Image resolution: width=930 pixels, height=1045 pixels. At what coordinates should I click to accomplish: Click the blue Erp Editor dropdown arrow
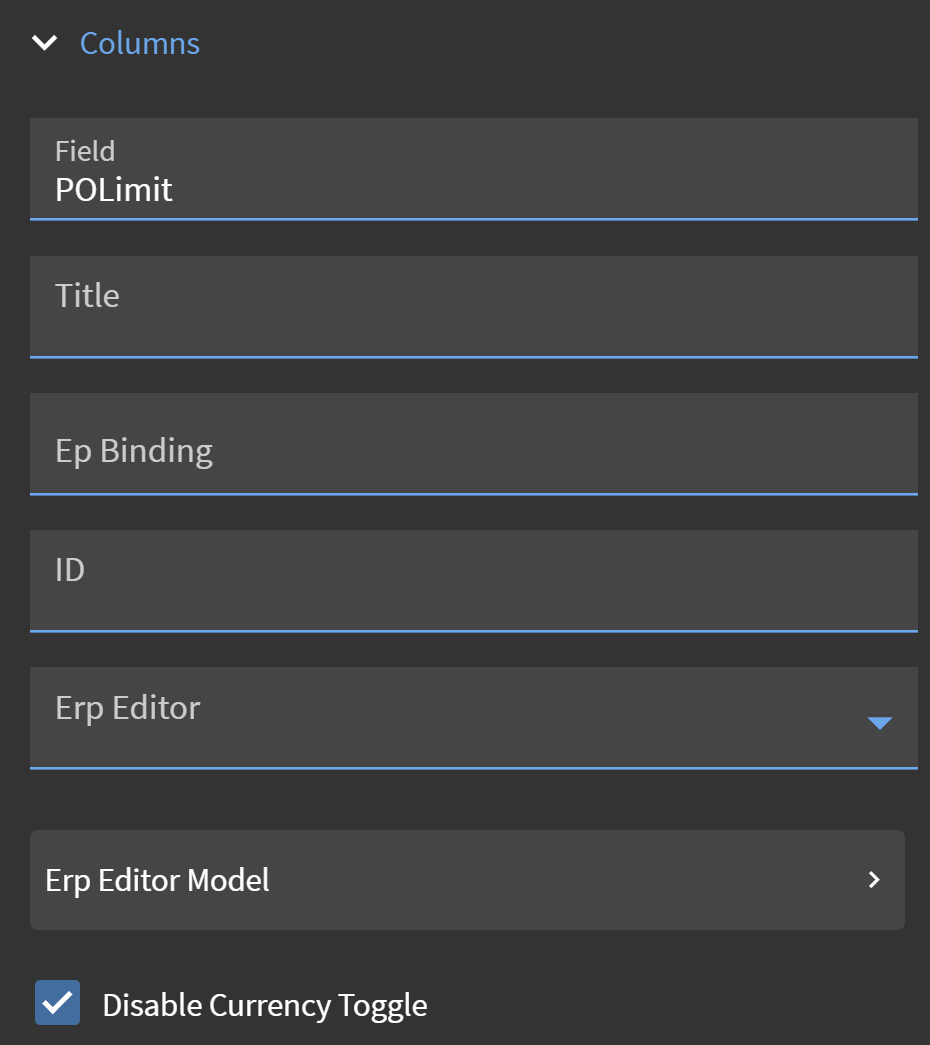[x=879, y=722]
